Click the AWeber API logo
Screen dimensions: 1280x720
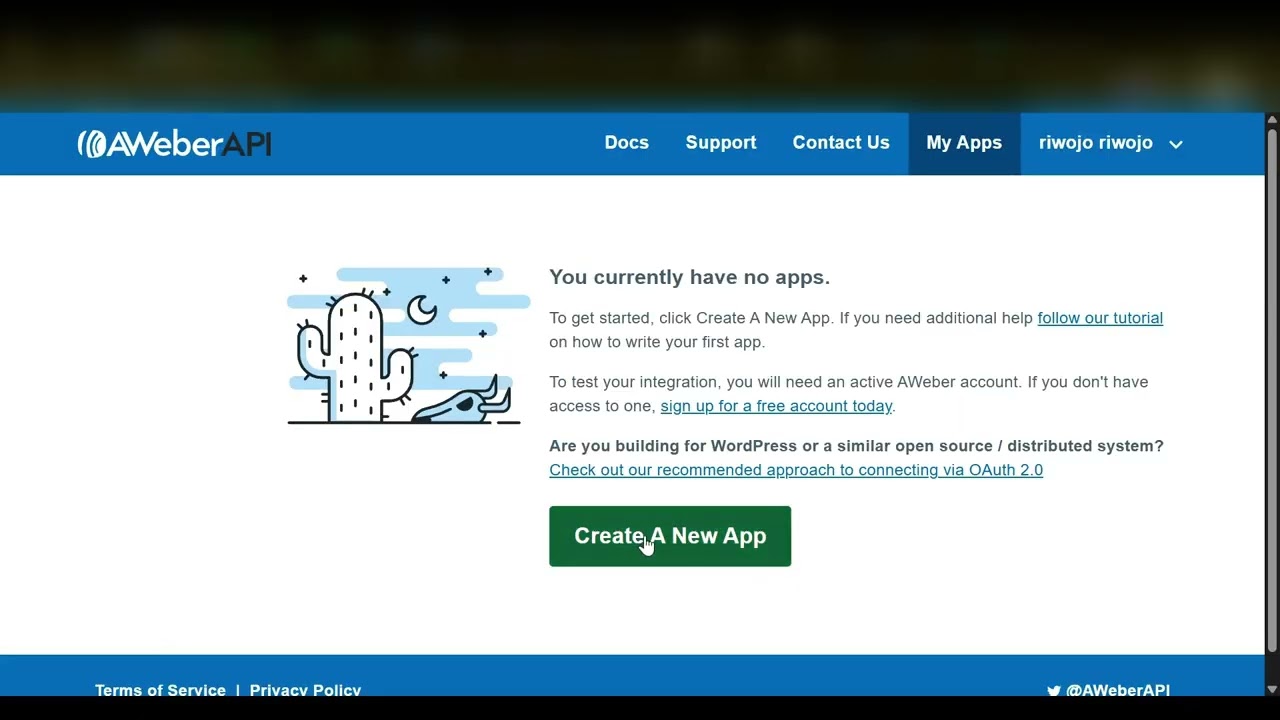tap(175, 144)
